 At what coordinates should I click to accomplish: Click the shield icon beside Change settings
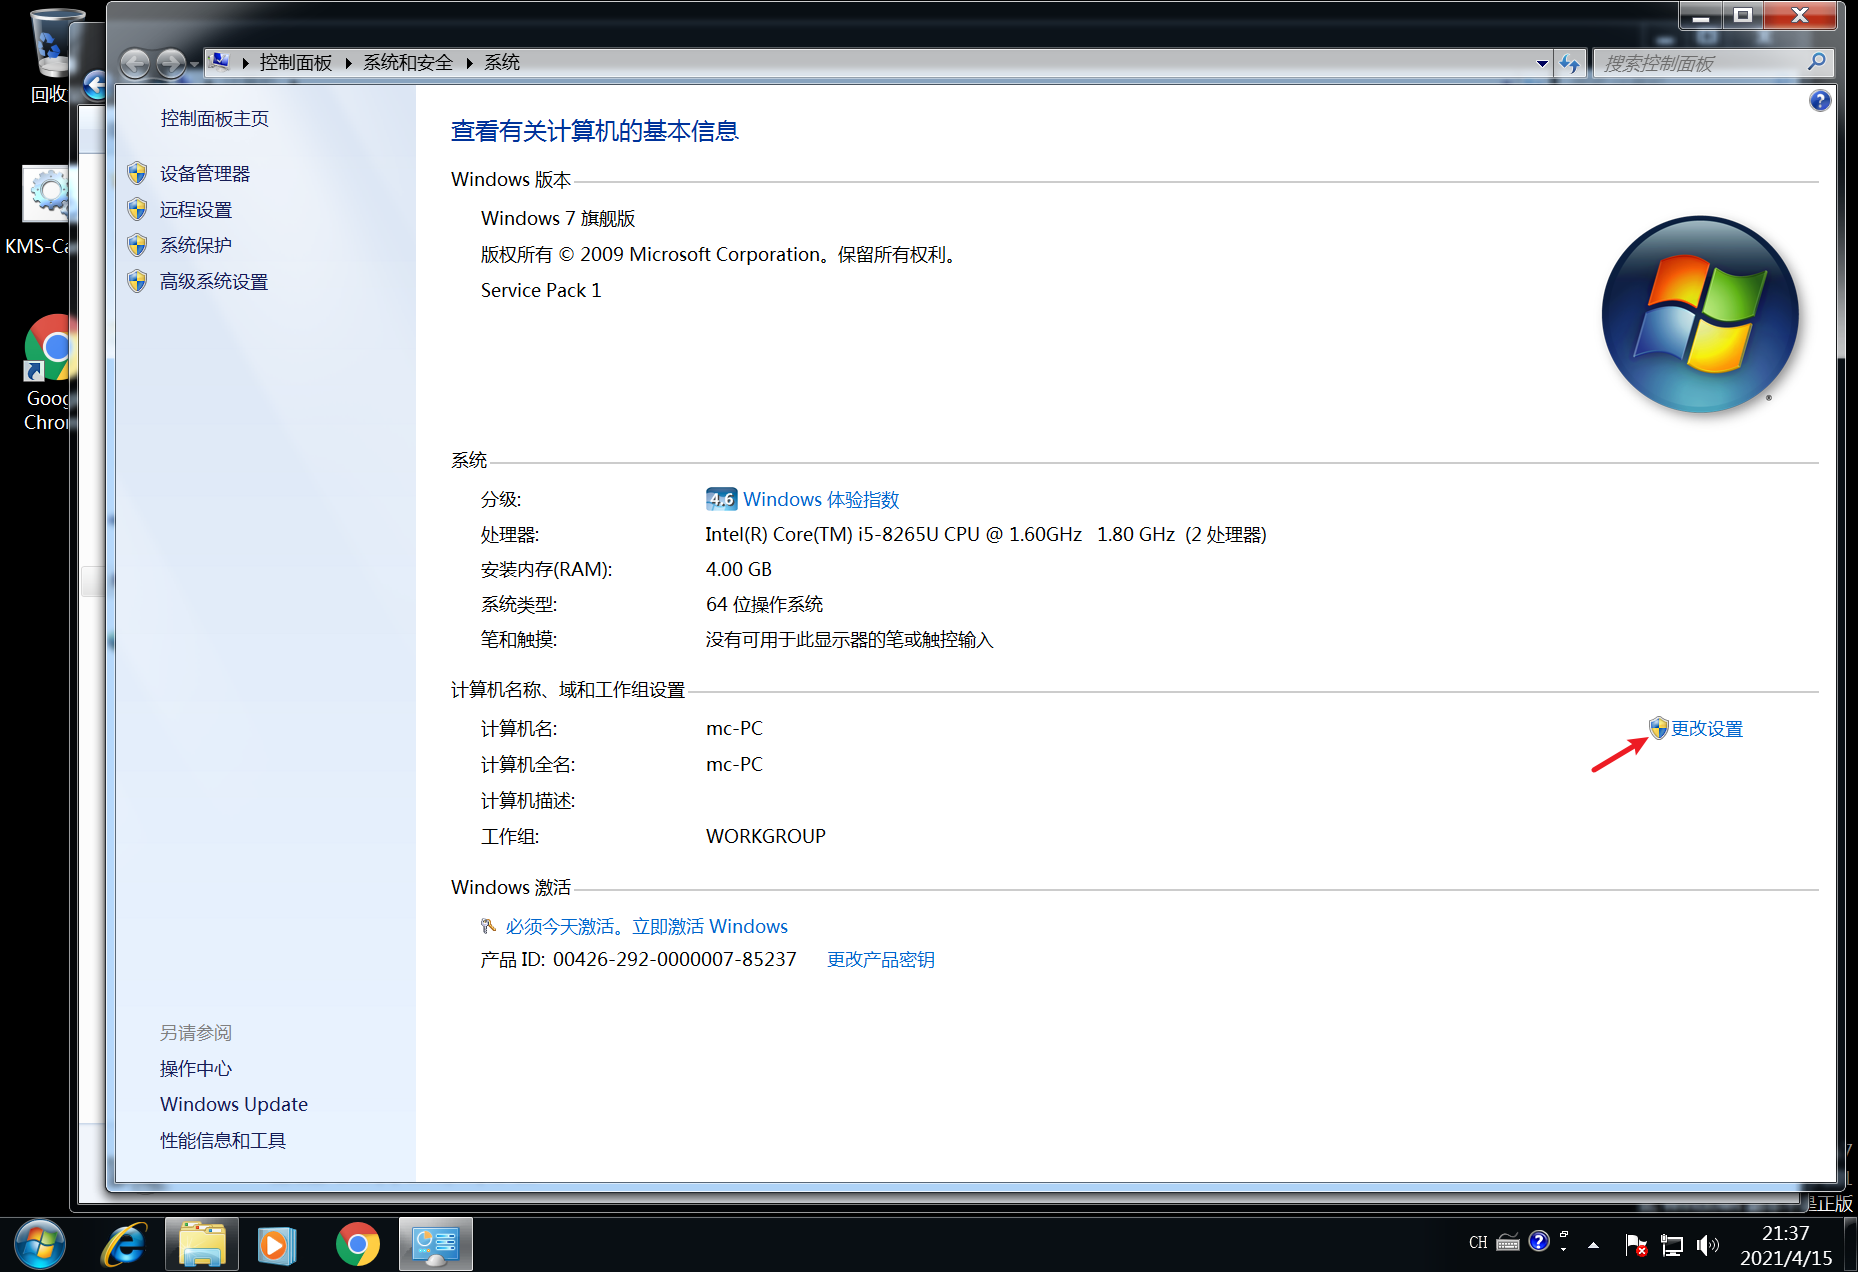coord(1658,728)
